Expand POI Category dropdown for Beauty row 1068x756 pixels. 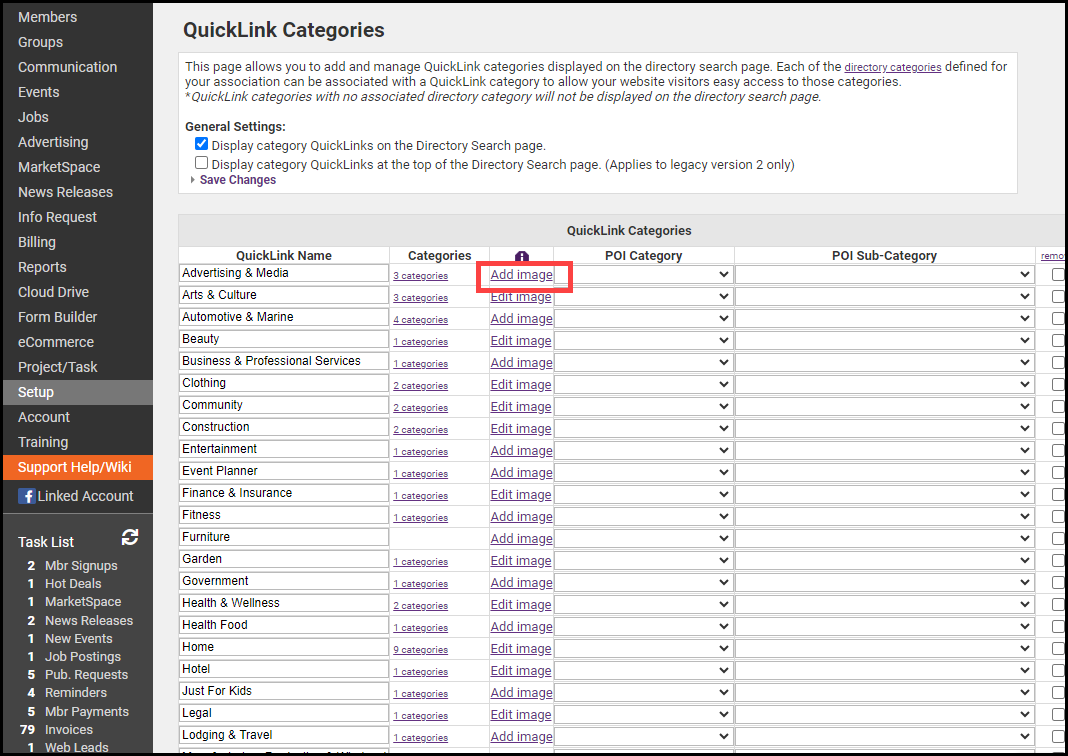click(643, 340)
